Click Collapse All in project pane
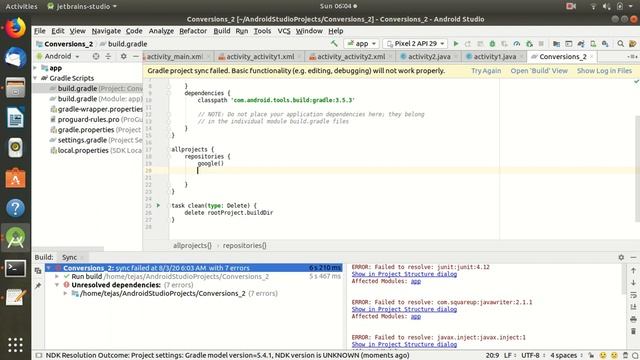 click(x=108, y=56)
